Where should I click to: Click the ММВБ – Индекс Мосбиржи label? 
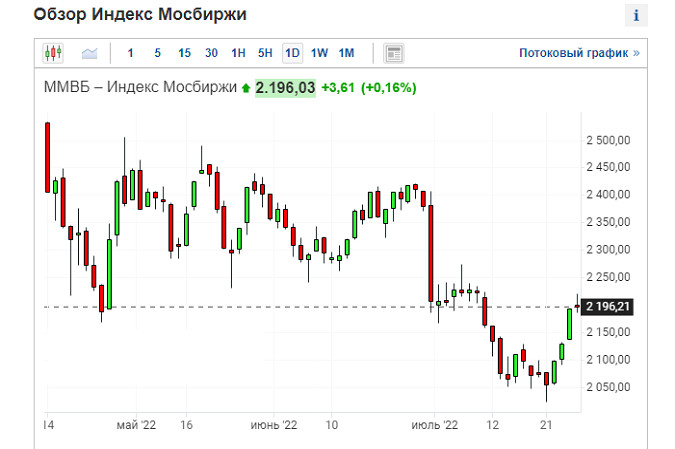coord(140,87)
